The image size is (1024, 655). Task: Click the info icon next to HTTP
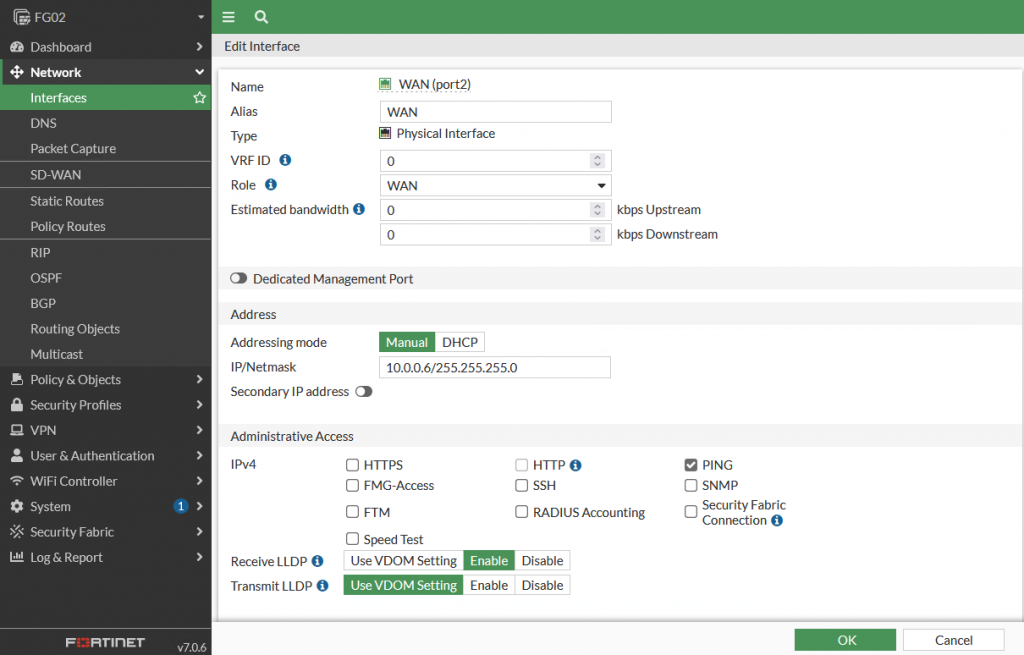coord(576,465)
